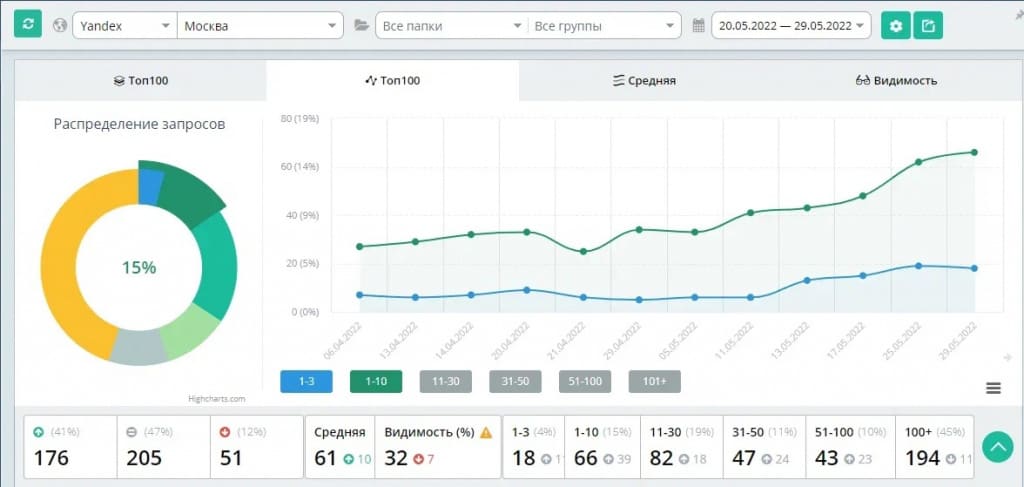Click the teal donut chart segment
Viewport: 1024px width, 487px height.
coord(219,264)
